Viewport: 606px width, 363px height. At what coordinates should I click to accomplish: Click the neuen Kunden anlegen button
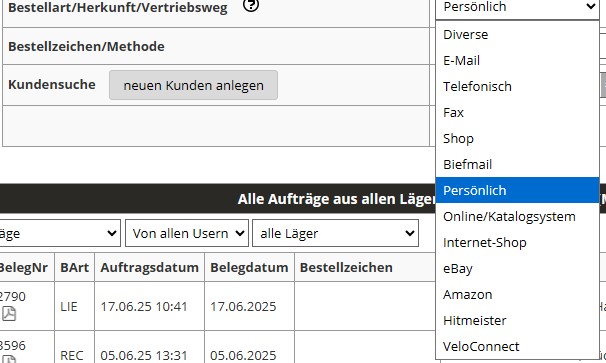point(193,85)
